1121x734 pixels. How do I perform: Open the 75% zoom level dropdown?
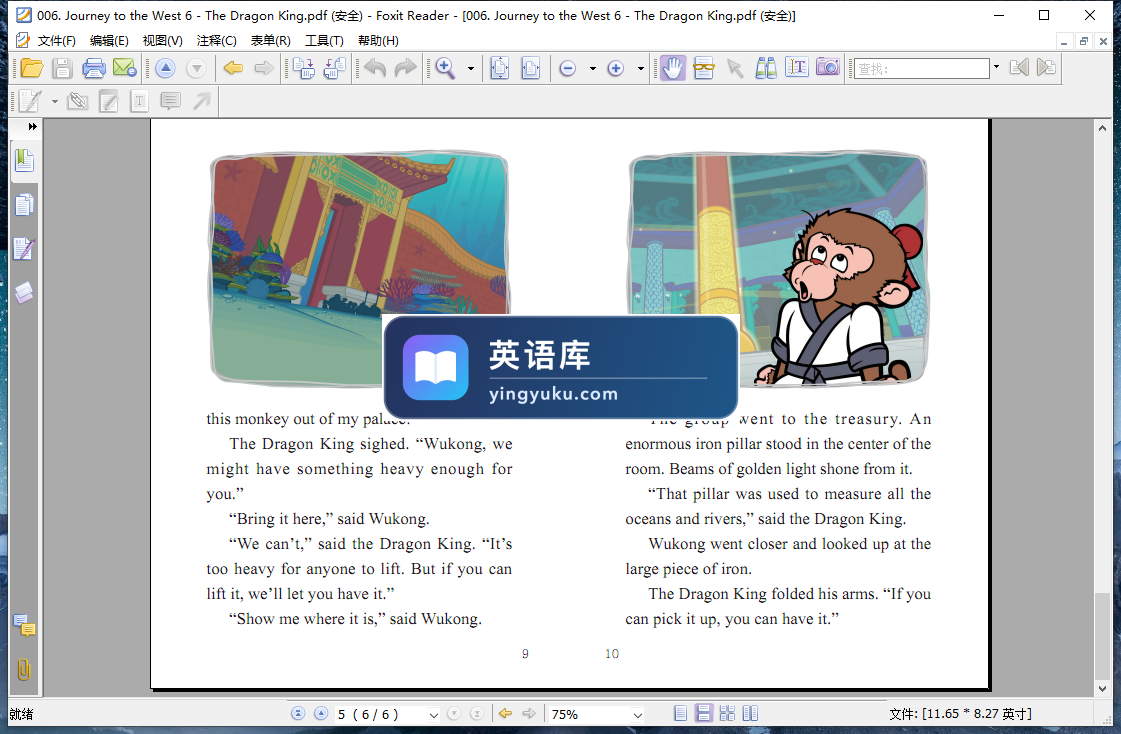(x=638, y=715)
